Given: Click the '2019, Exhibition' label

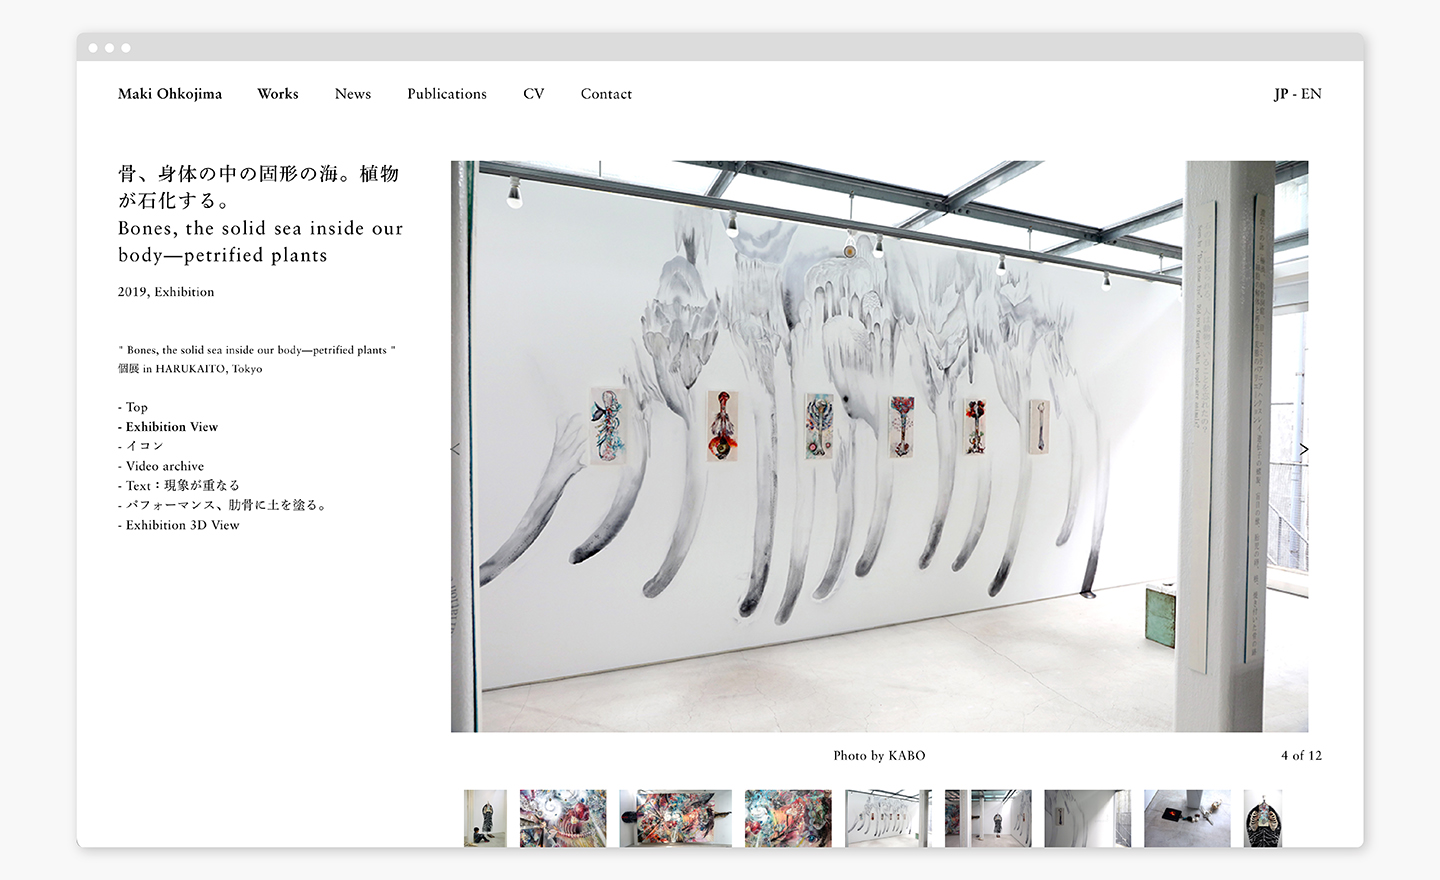Looking at the screenshot, I should point(166,292).
